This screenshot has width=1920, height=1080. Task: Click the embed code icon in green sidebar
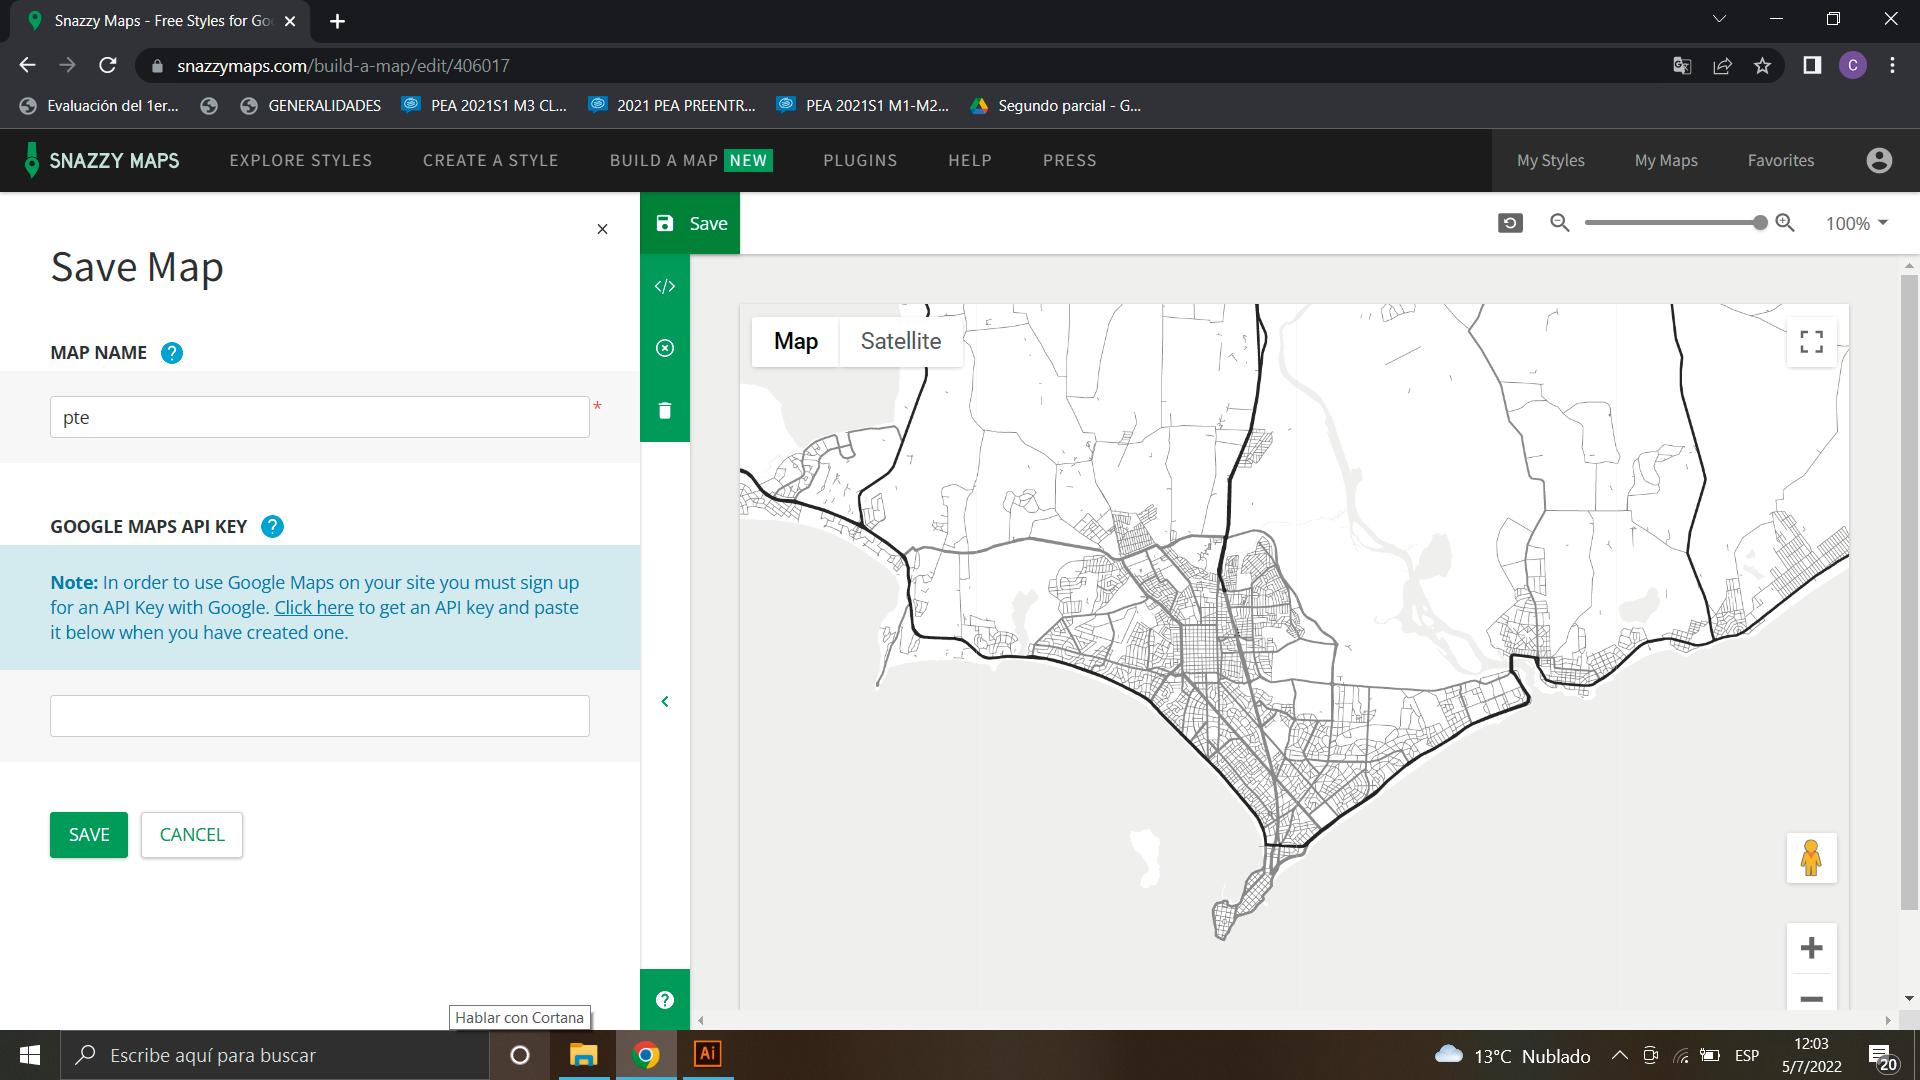tap(665, 286)
